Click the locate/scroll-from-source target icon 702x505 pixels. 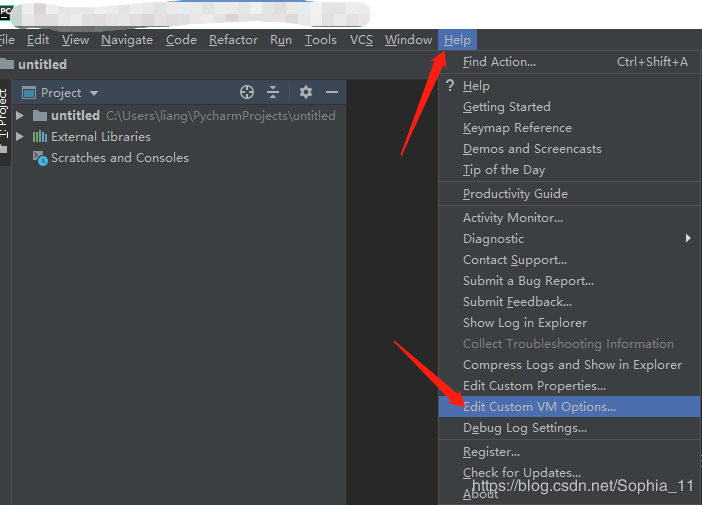(x=247, y=92)
